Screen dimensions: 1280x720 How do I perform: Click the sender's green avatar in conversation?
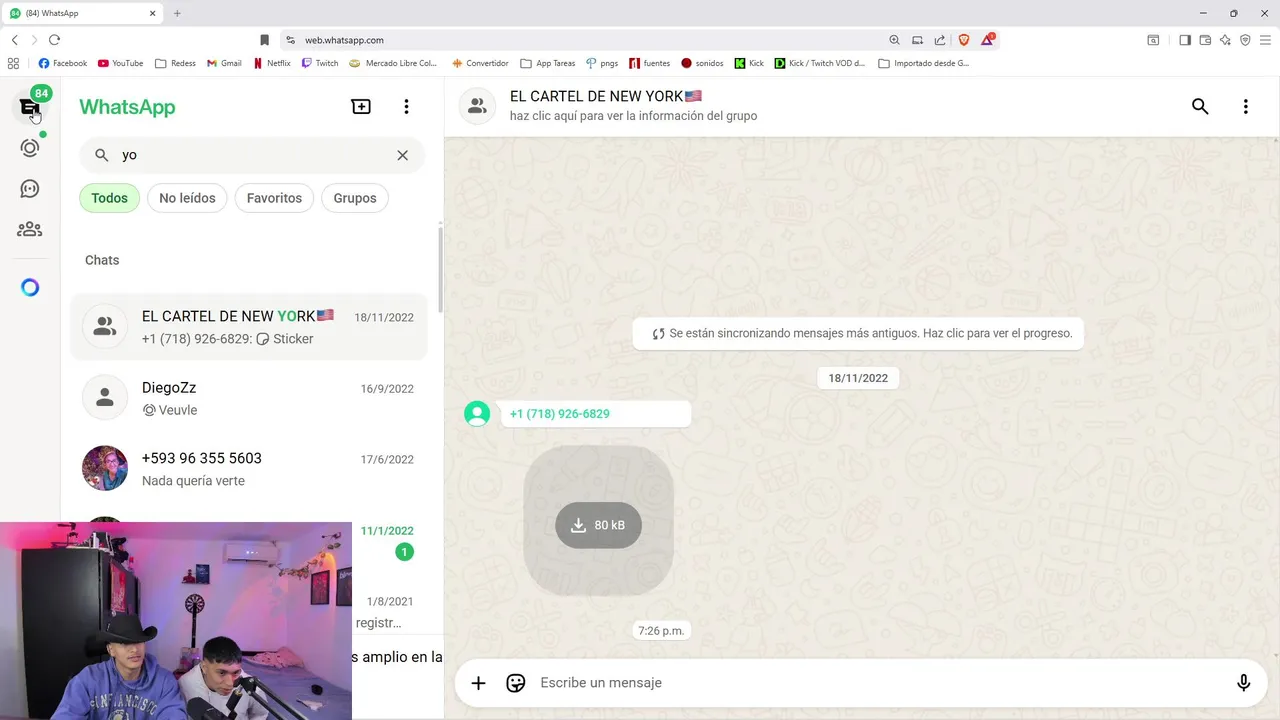pos(477,414)
